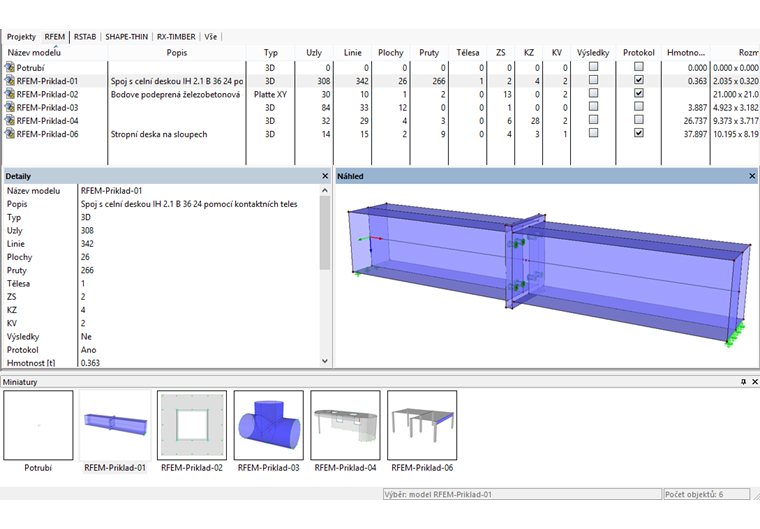760x529 pixels.
Task: Sort by Výsledky column header
Action: (593, 52)
